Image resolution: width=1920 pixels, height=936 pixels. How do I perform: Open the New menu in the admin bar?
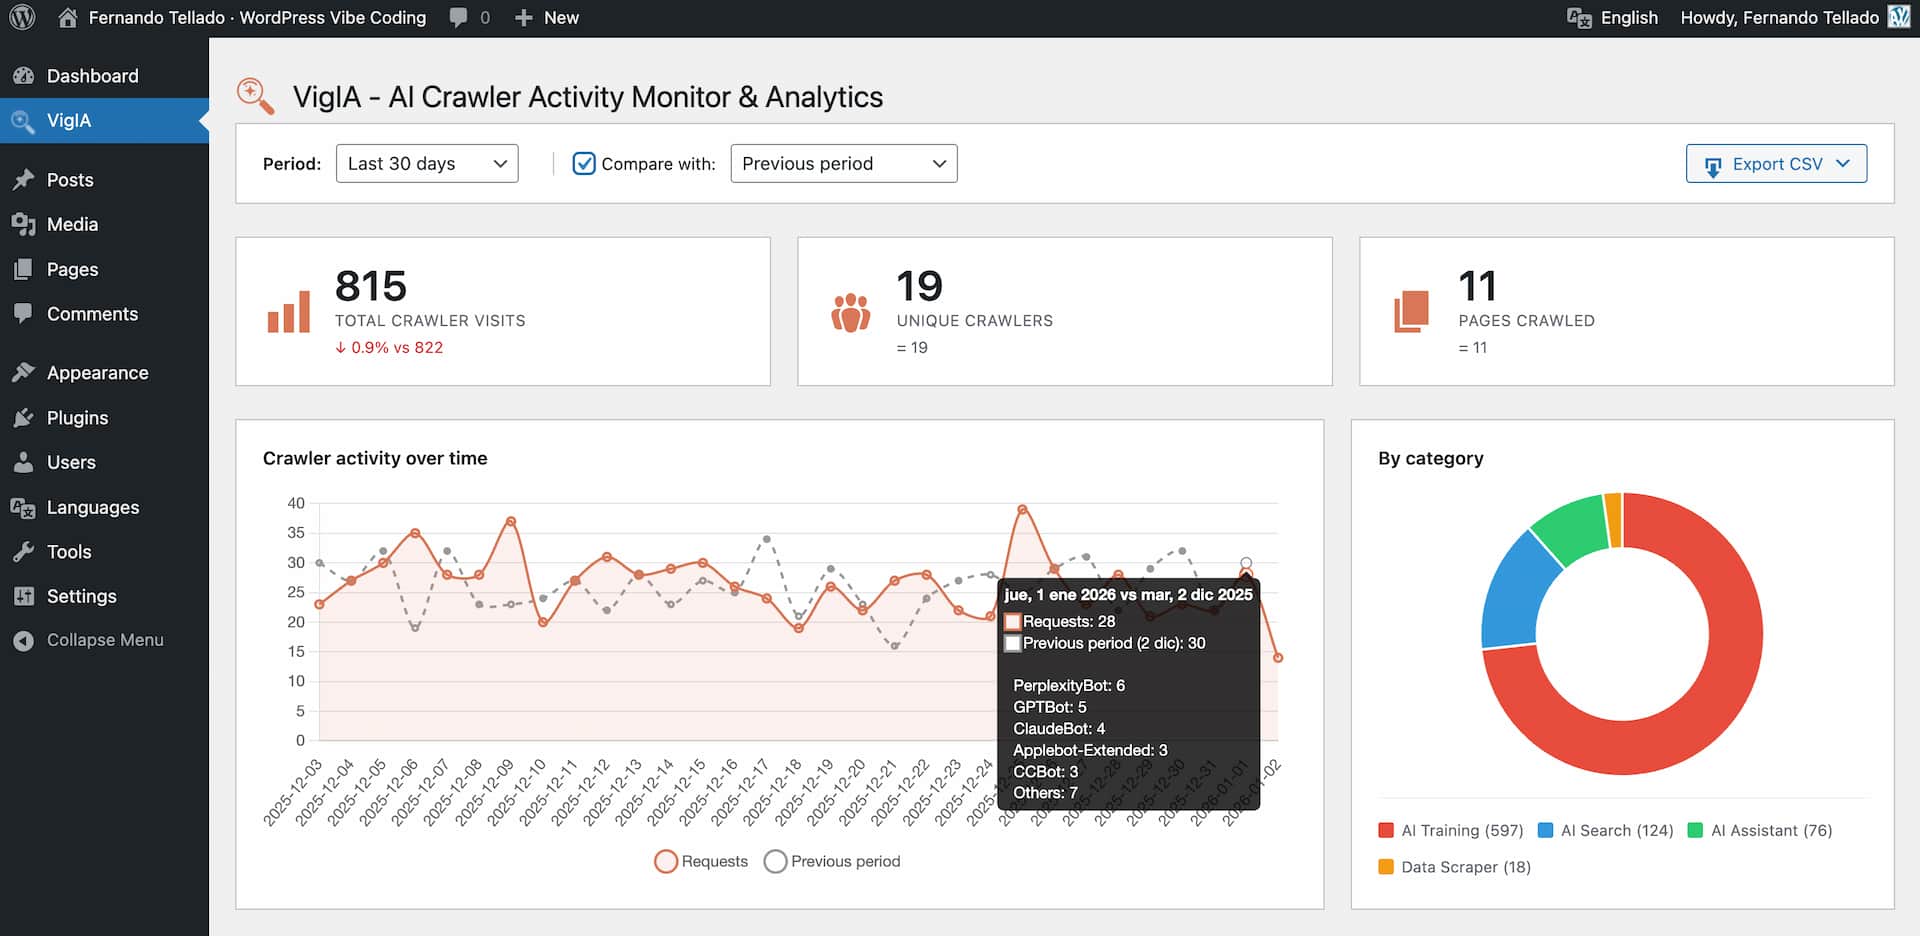click(x=546, y=17)
